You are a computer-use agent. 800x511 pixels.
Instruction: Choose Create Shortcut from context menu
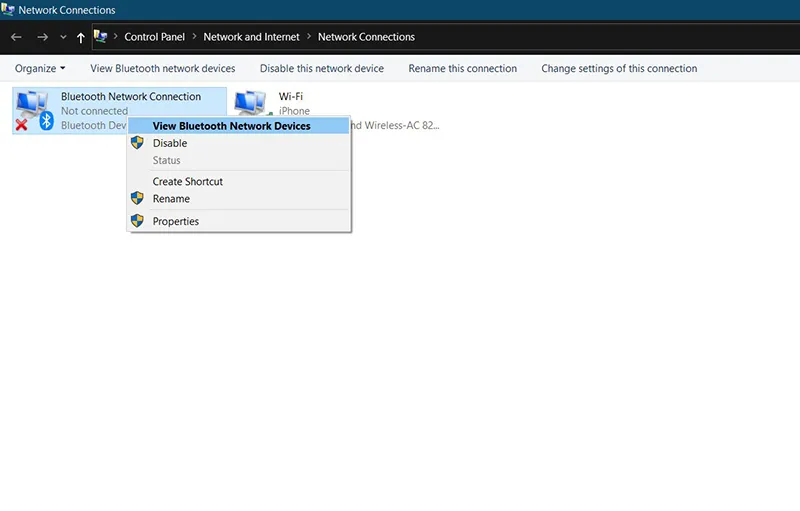(187, 182)
